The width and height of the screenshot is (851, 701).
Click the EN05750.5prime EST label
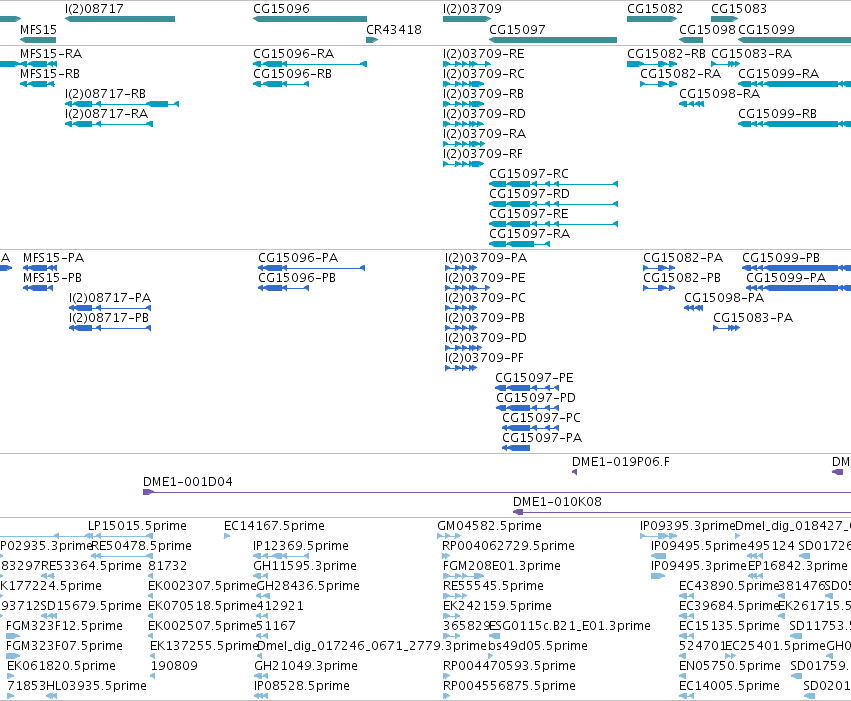point(730,666)
